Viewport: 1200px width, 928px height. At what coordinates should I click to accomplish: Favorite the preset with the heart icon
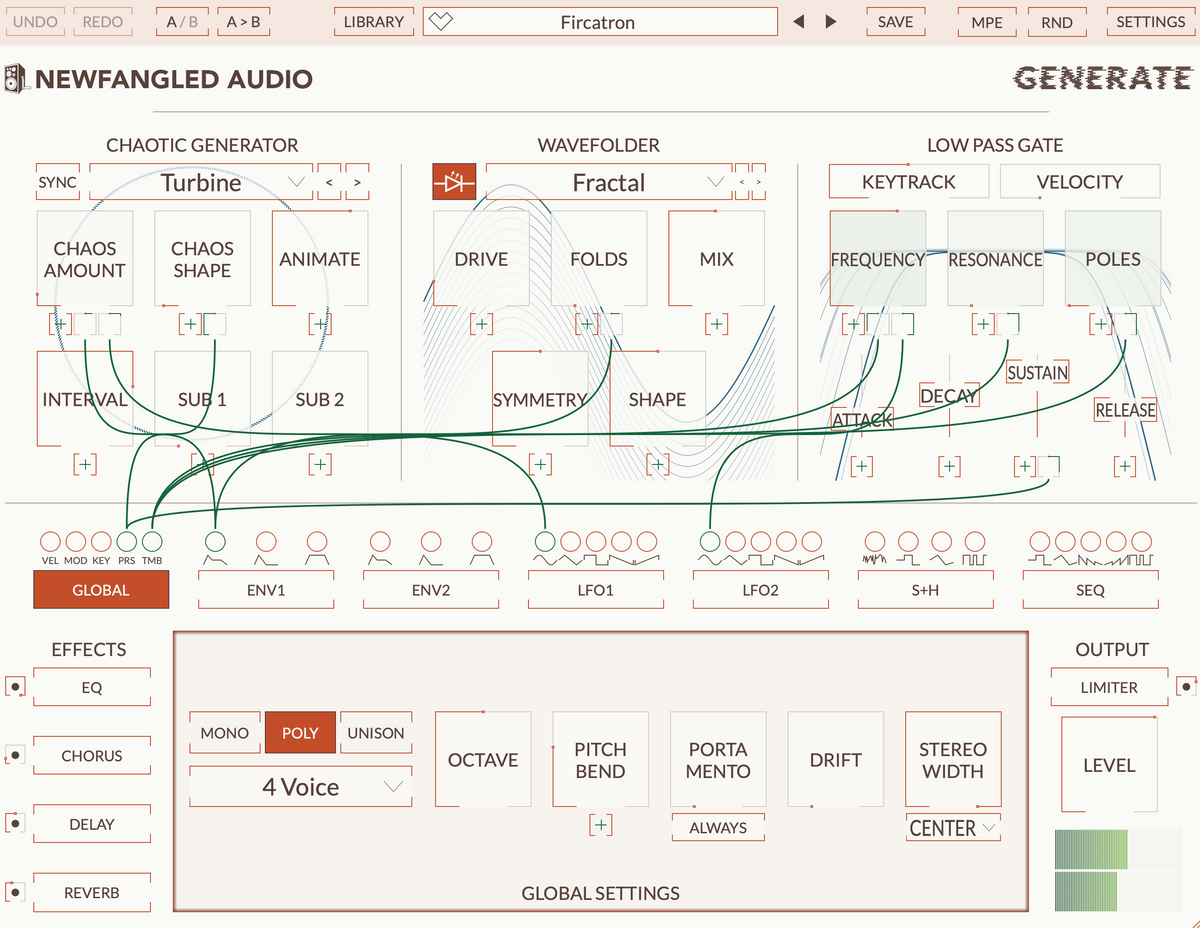[442, 22]
